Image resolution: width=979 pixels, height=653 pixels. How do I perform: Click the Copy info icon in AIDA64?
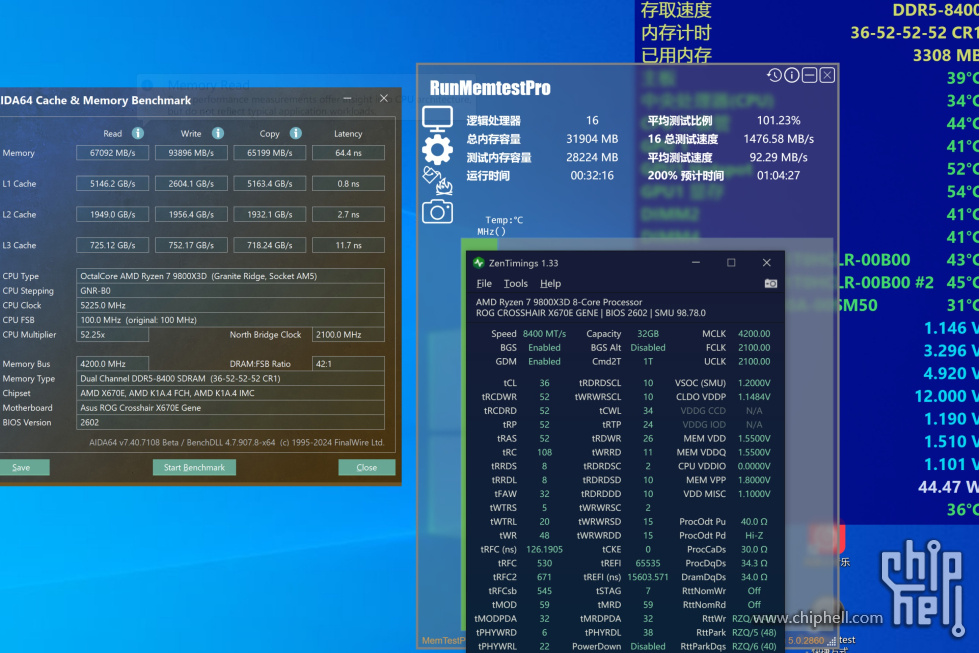pos(296,133)
